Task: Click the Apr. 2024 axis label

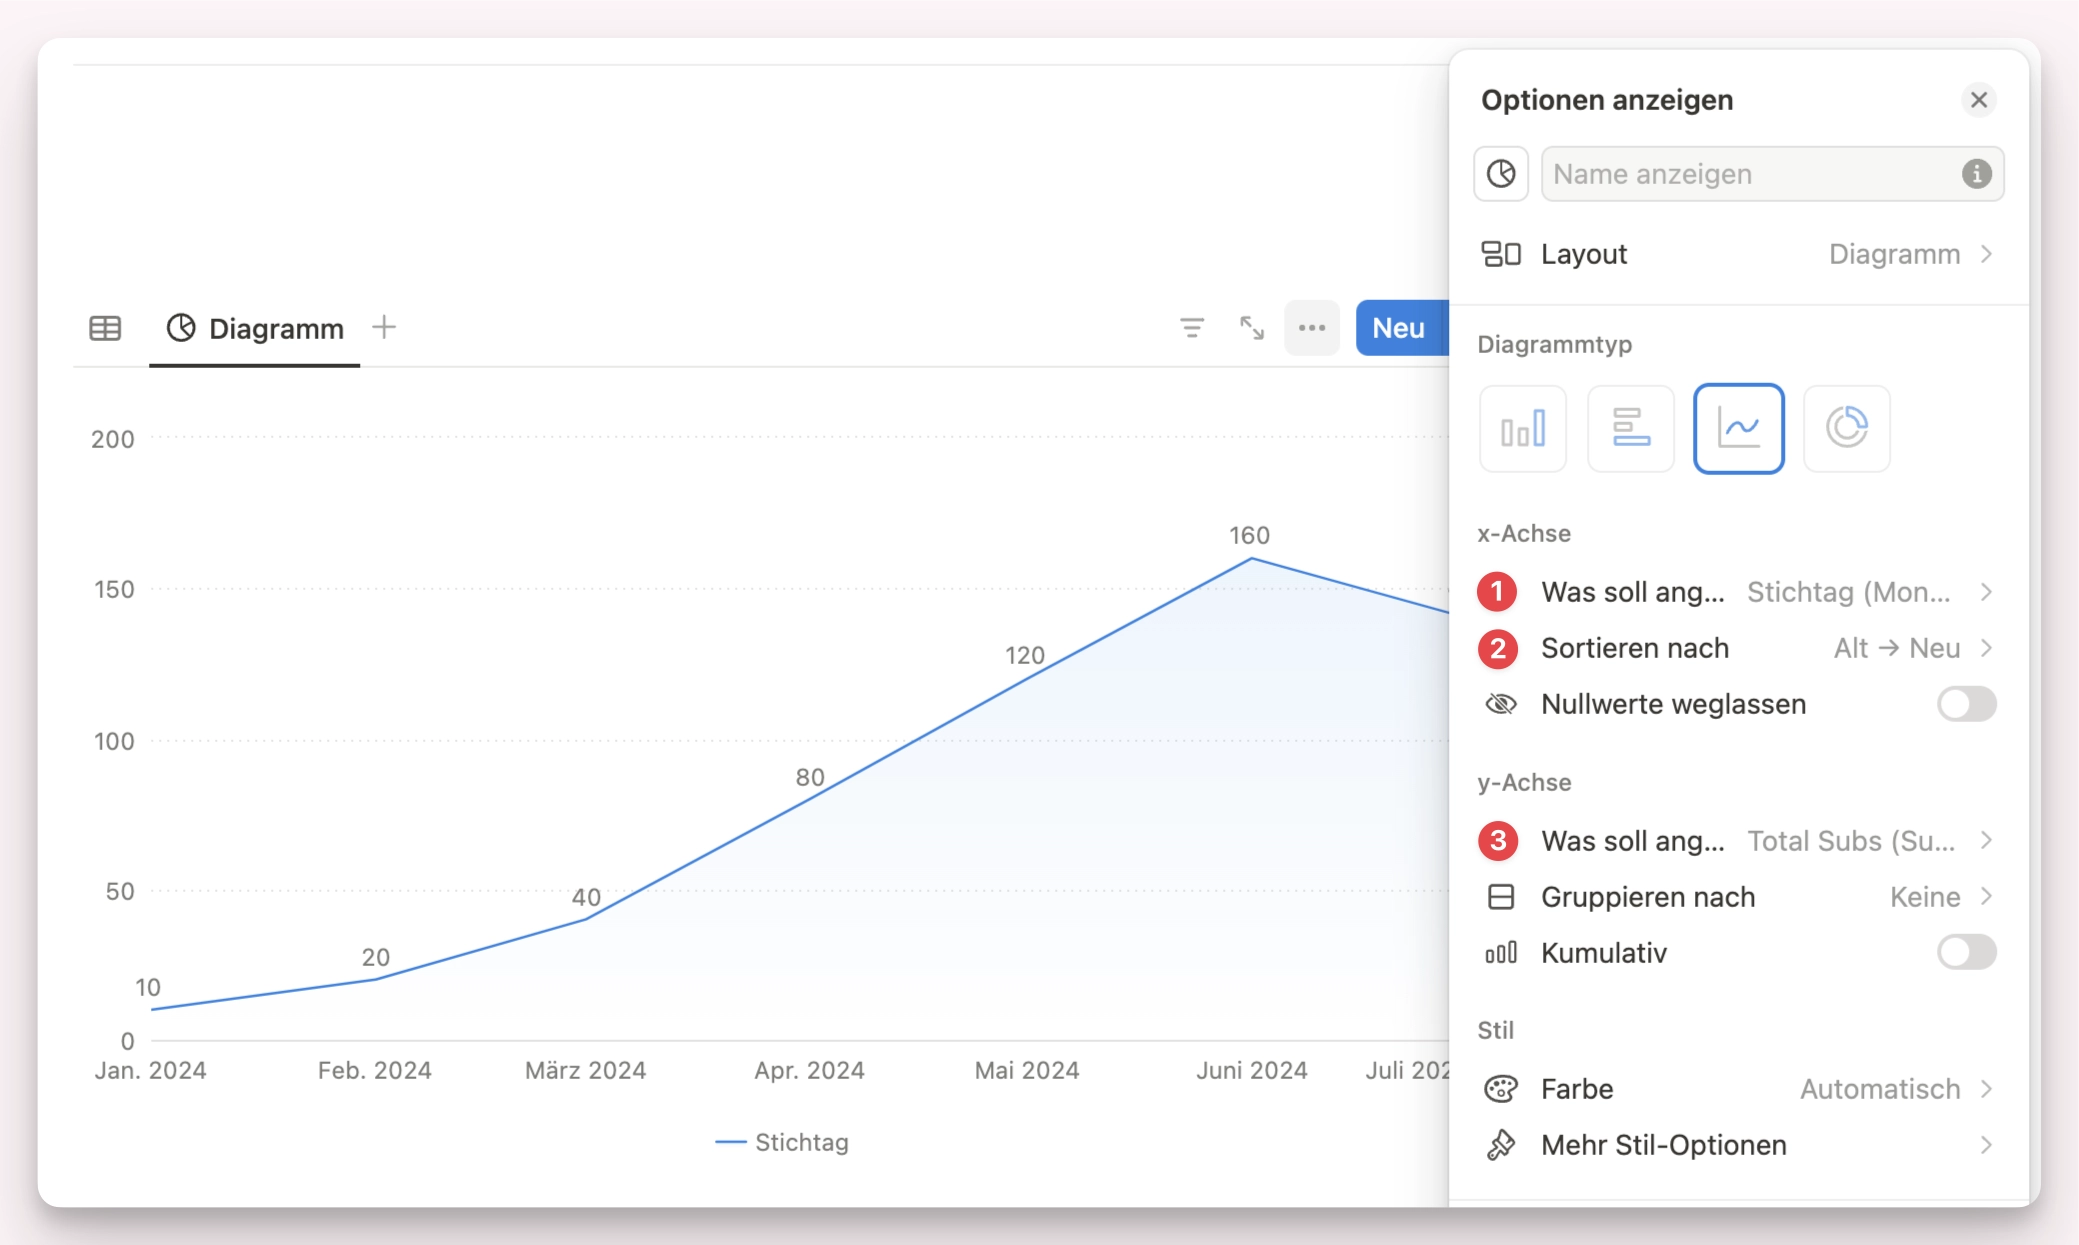Action: (x=810, y=1070)
